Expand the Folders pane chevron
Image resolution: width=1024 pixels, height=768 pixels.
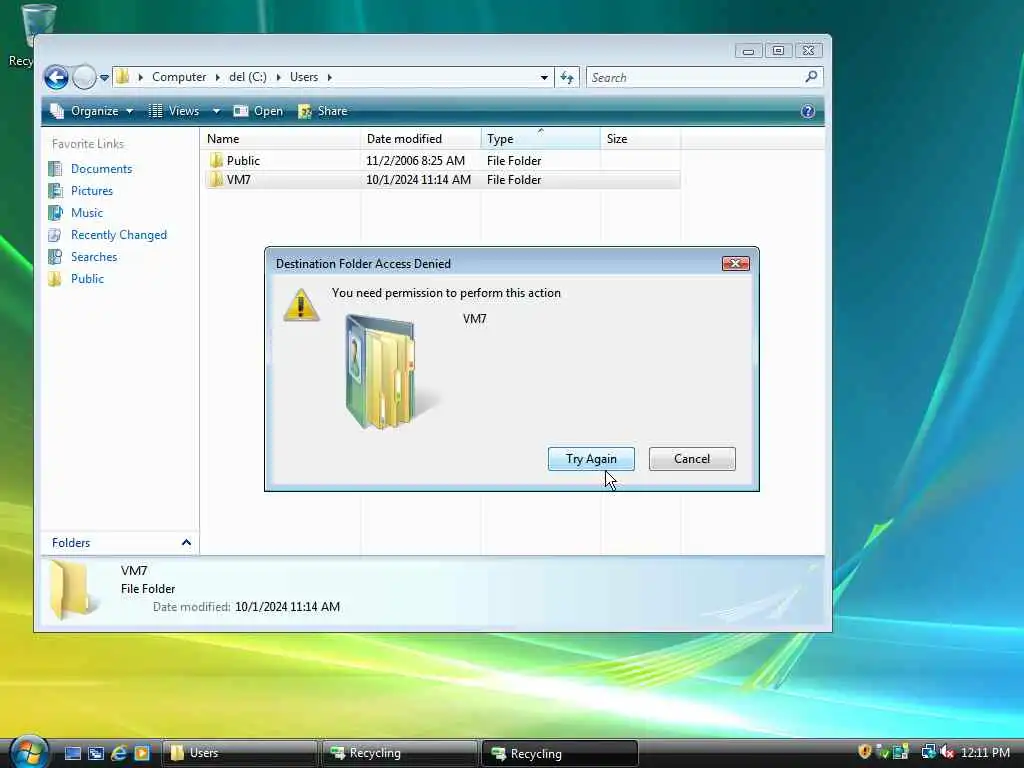186,543
